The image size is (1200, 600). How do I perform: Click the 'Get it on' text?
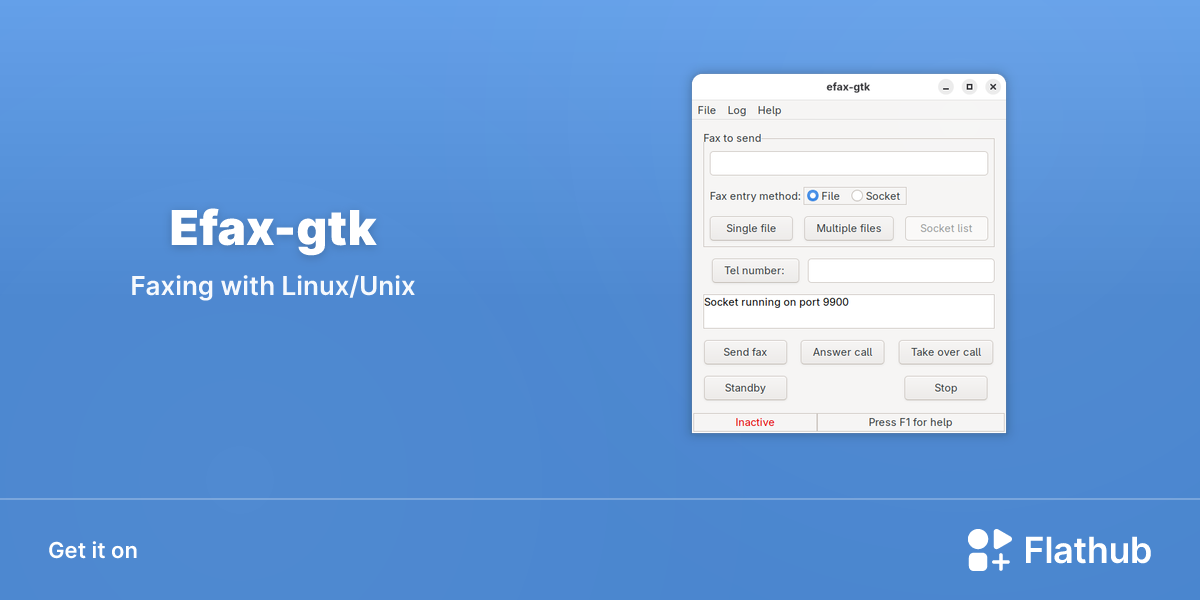point(93,550)
